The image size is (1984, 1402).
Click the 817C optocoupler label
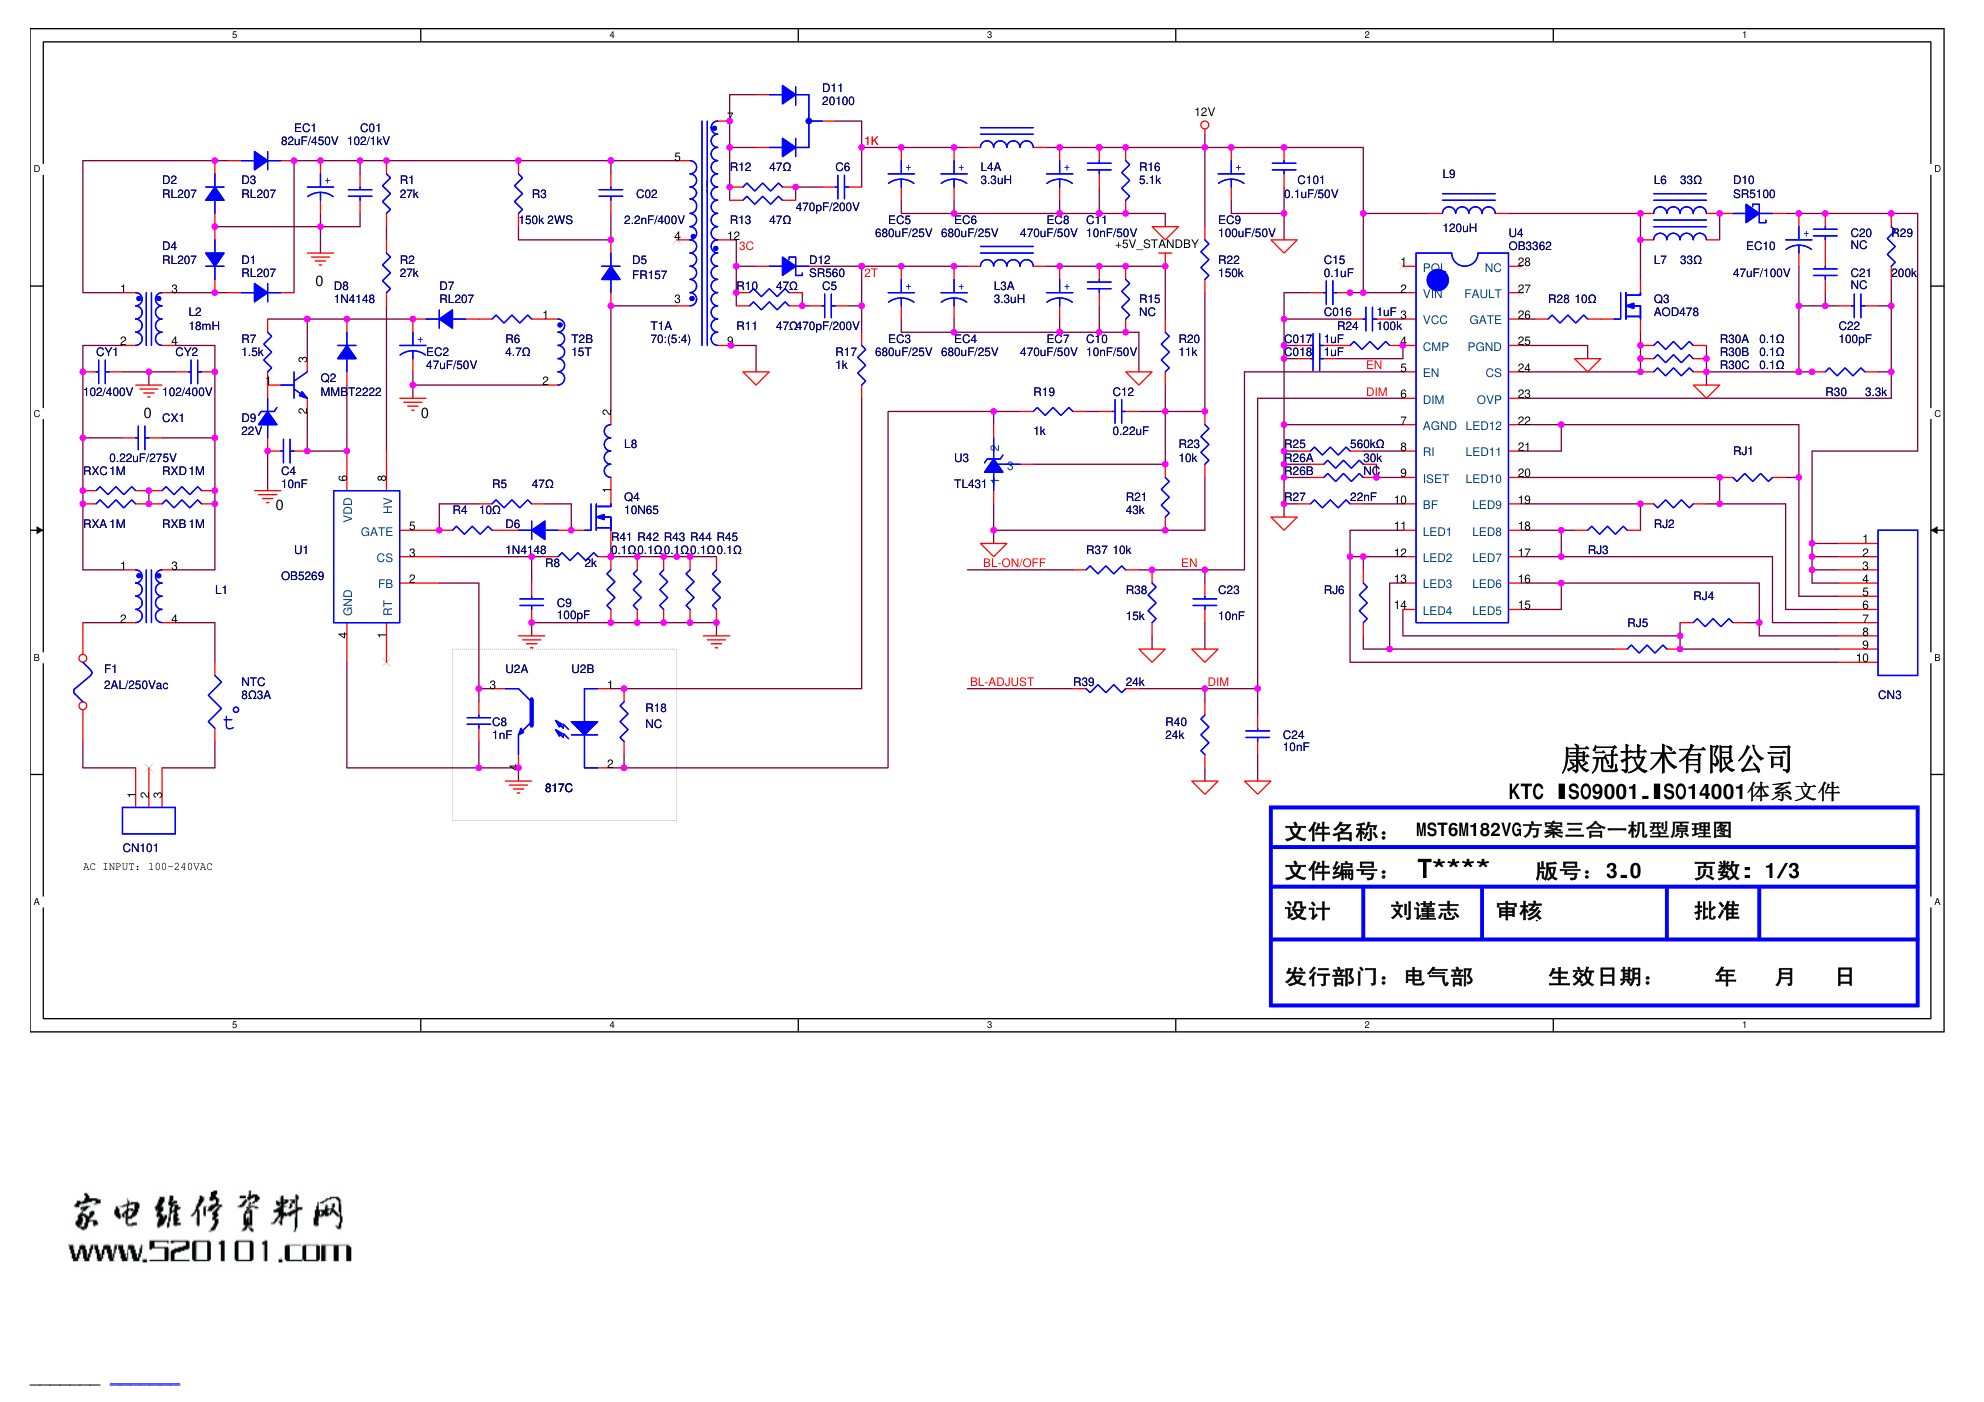click(x=559, y=788)
